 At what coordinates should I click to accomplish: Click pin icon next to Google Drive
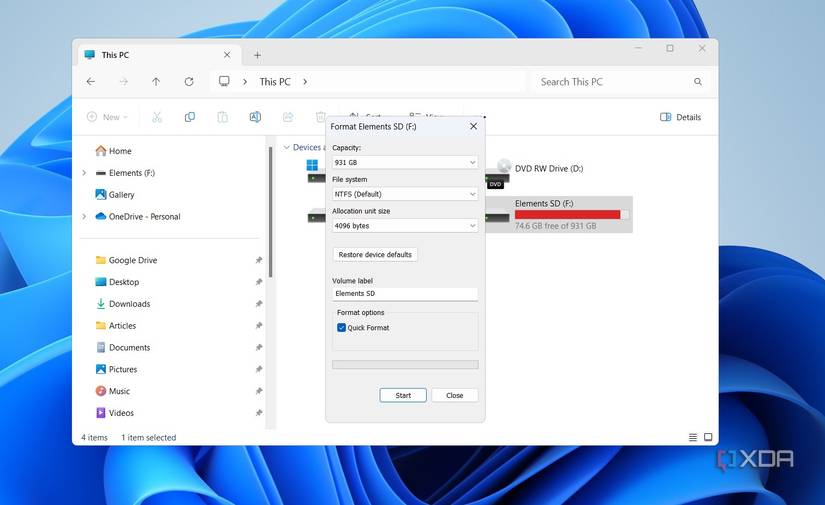[x=258, y=260]
